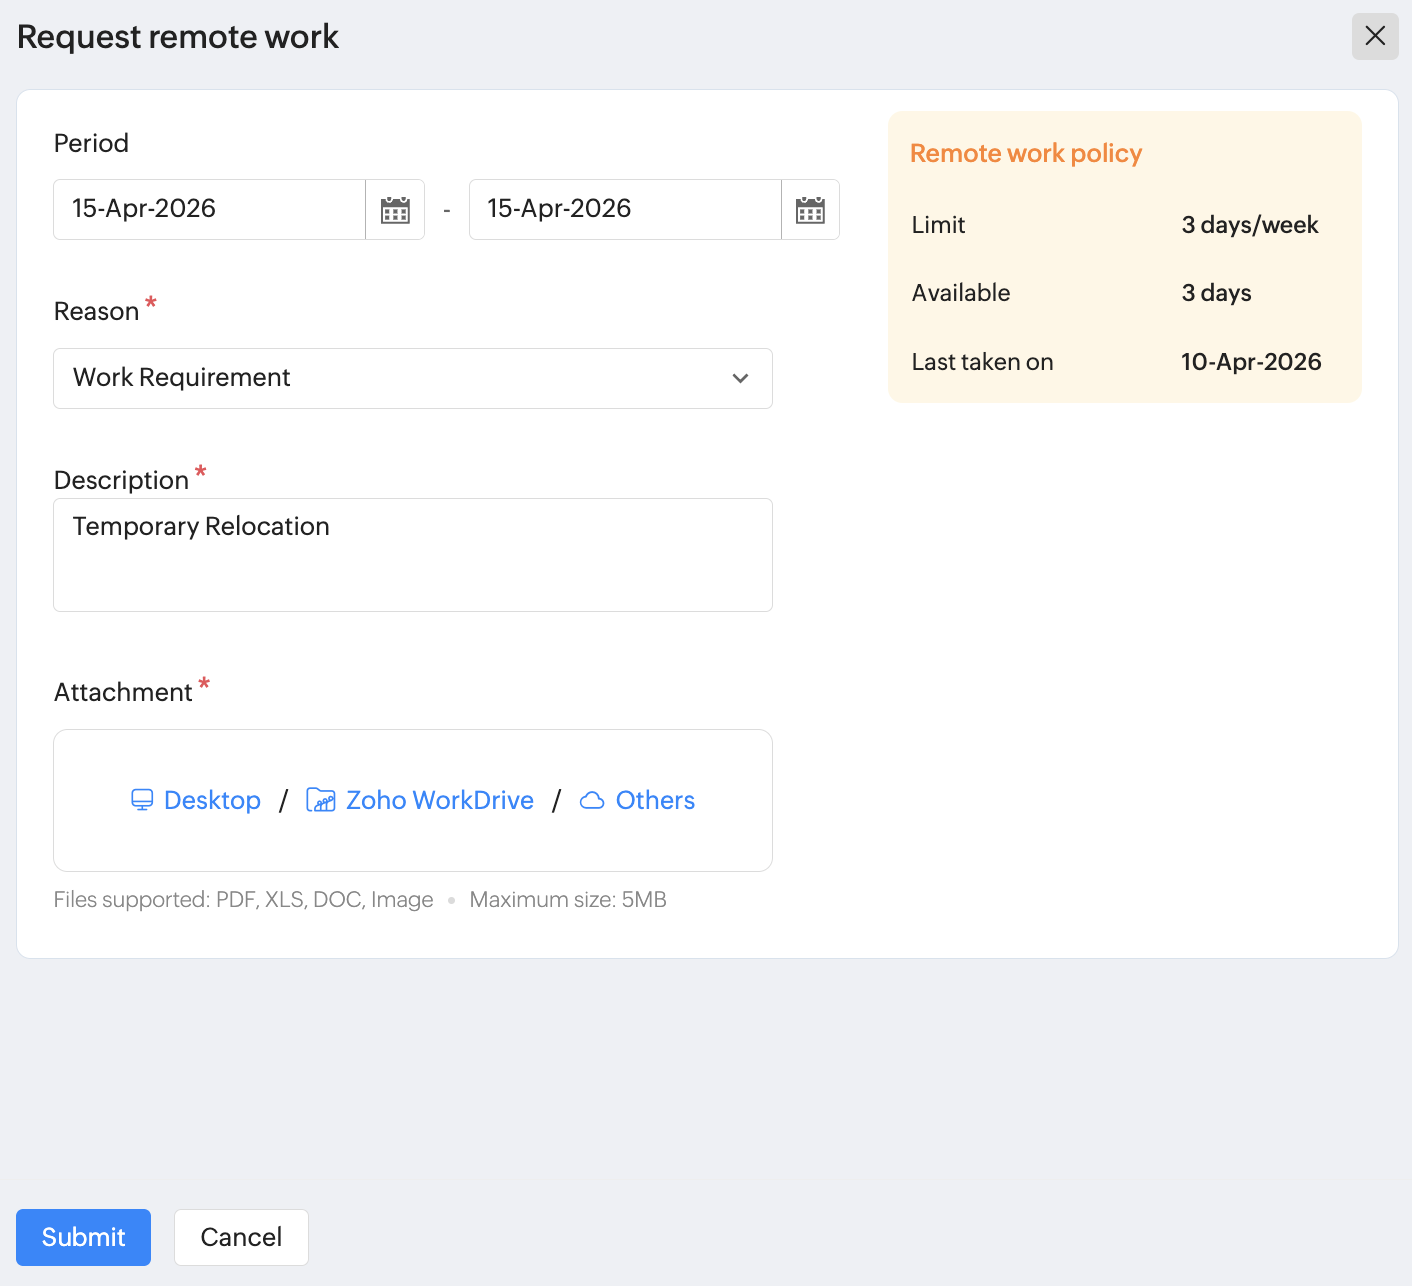Click the Desktop monitor icon

click(x=142, y=800)
